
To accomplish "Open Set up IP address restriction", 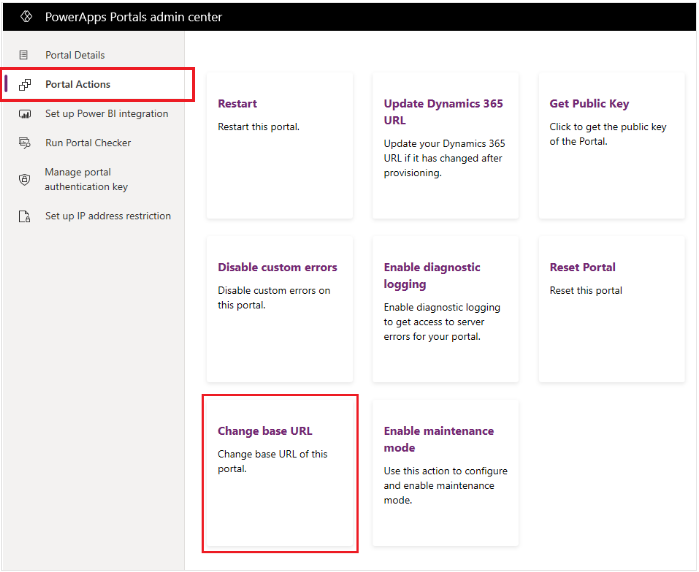I will click(108, 216).
